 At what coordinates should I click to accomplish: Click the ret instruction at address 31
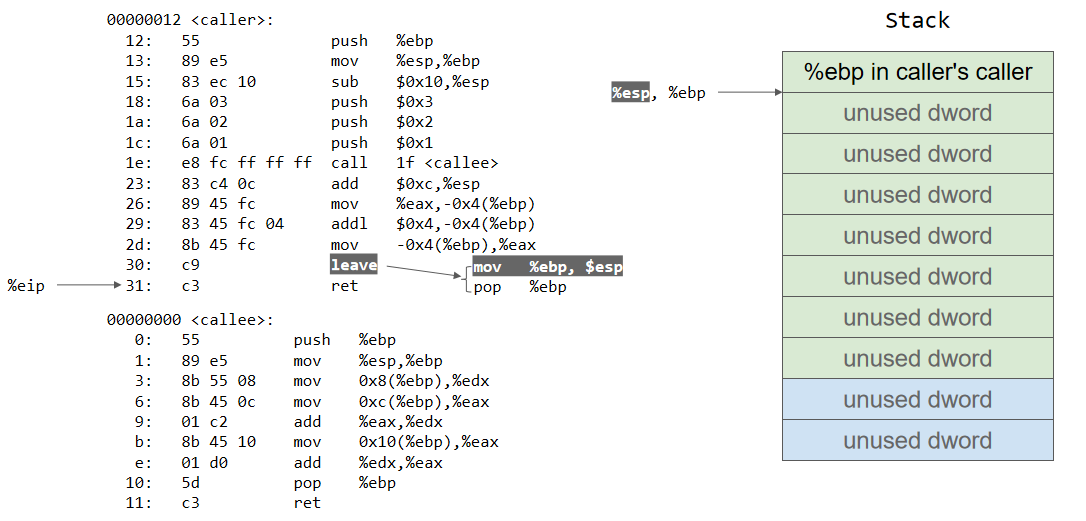(343, 286)
